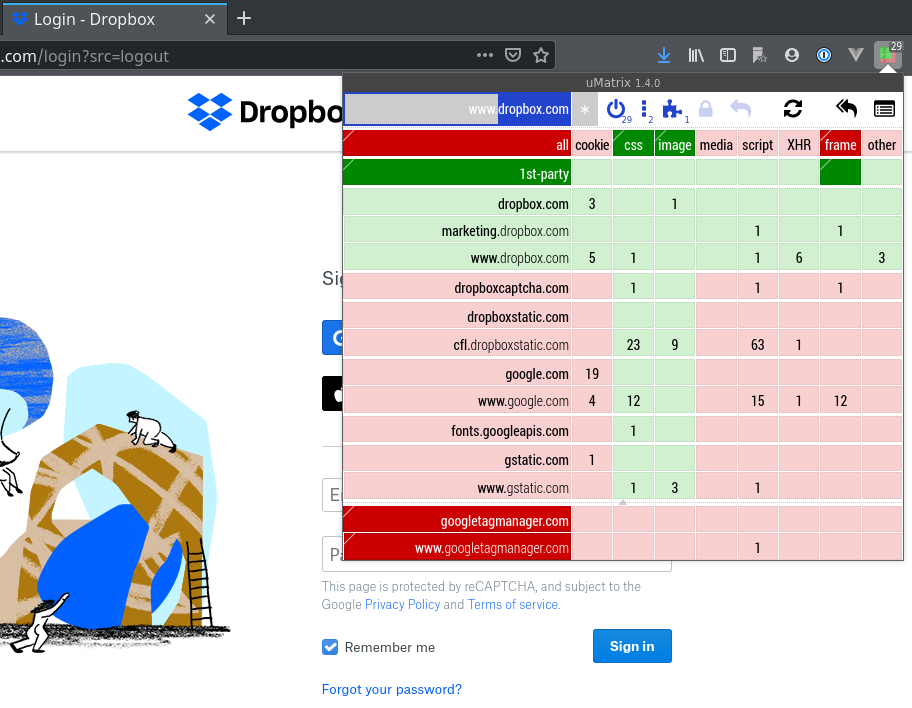Bookmark this page with the star
Image resolution: width=912 pixels, height=708 pixels.
[541, 55]
